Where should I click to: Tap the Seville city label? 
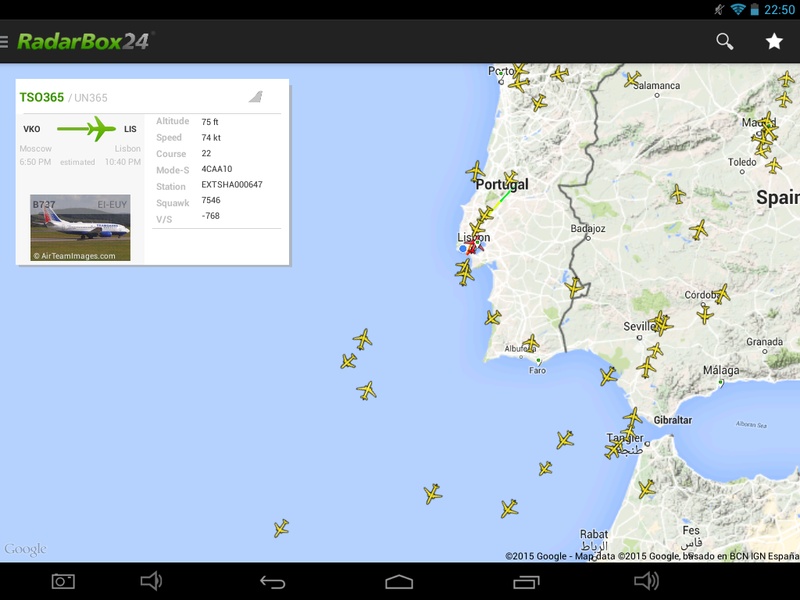tap(639, 327)
